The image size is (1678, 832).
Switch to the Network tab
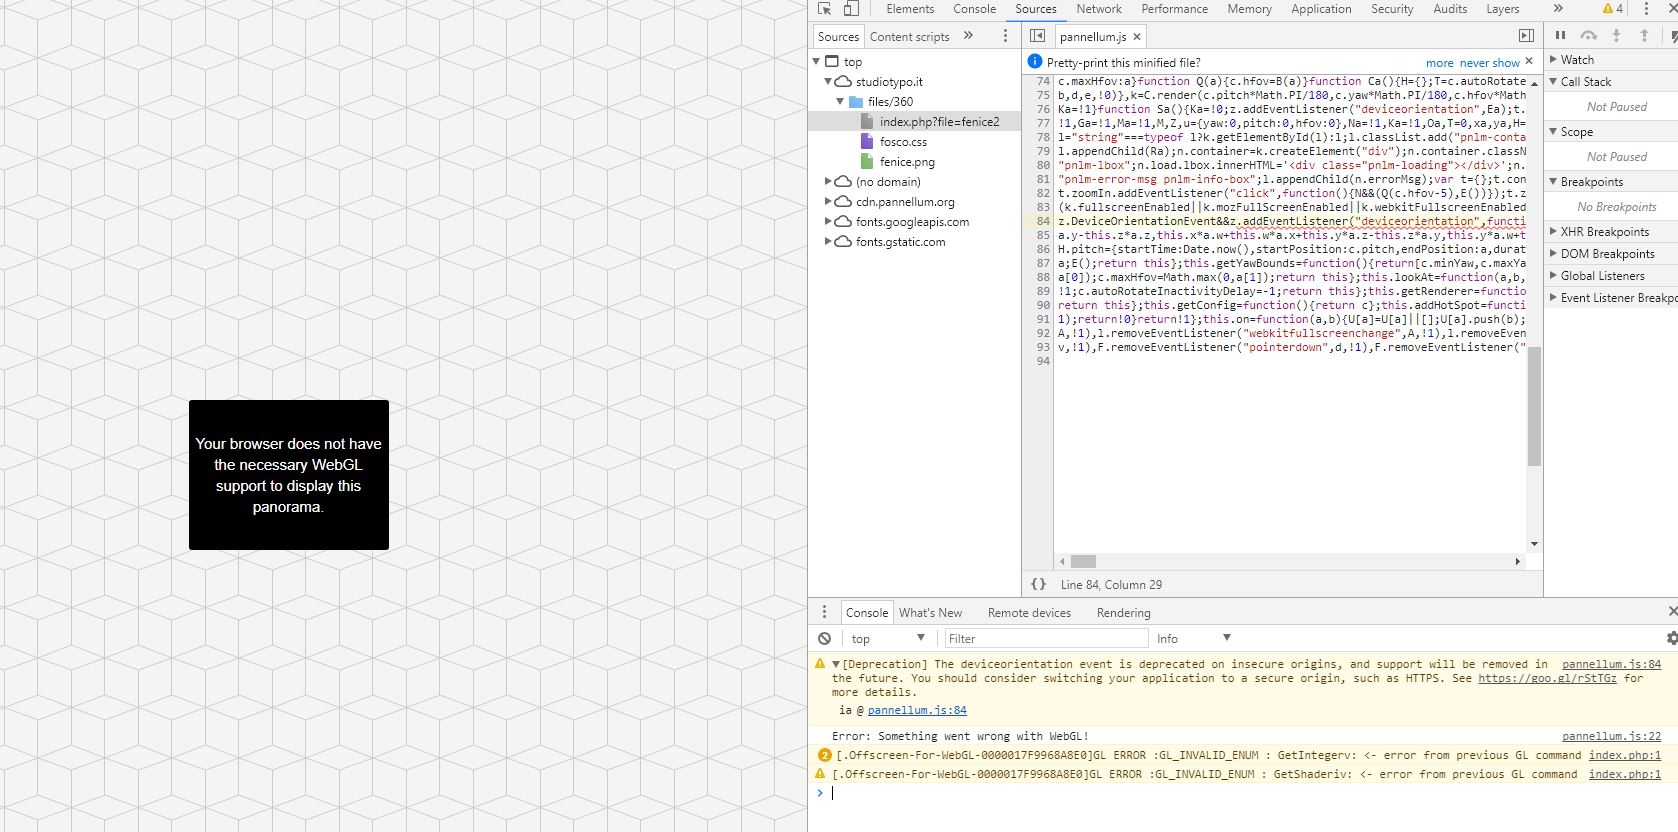tap(1099, 9)
